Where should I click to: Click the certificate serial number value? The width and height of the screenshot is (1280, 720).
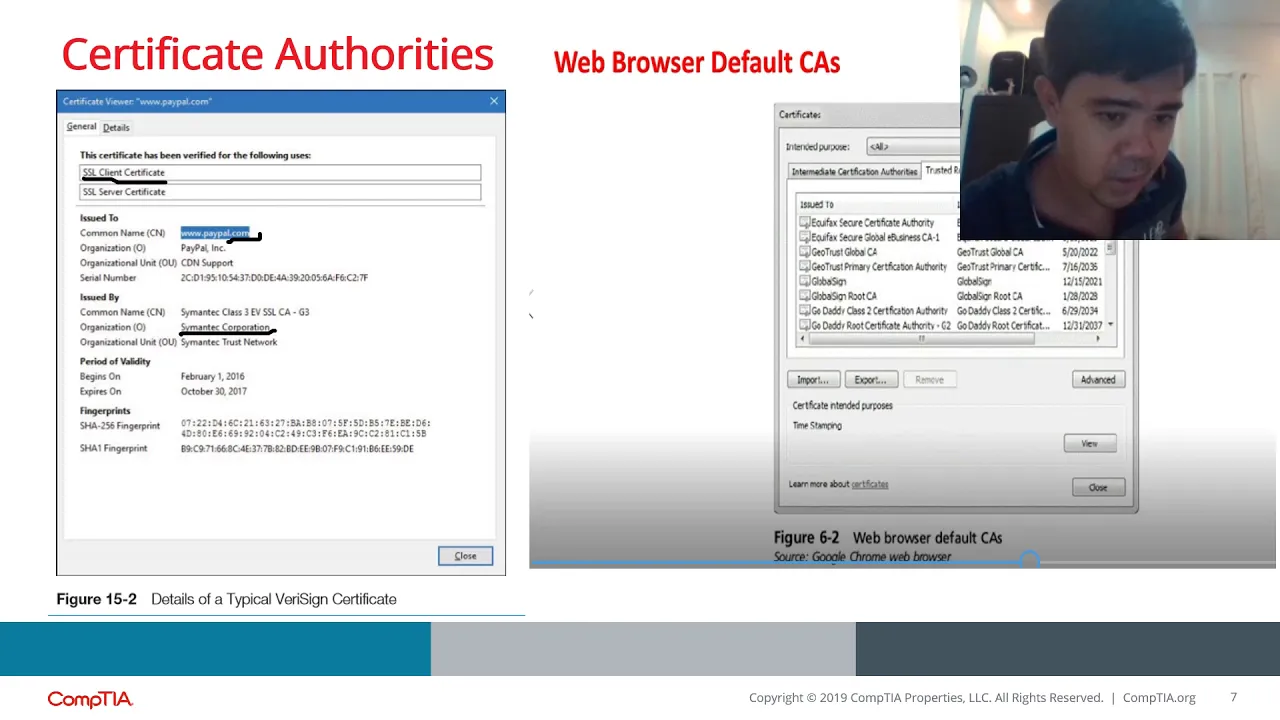[x=274, y=278]
